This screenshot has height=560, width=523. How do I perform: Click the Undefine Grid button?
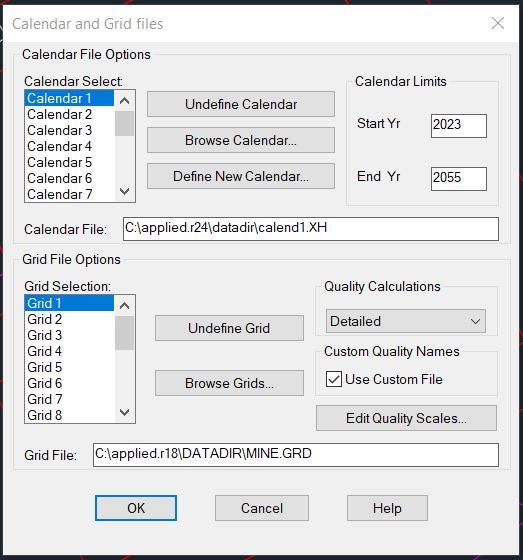(229, 328)
